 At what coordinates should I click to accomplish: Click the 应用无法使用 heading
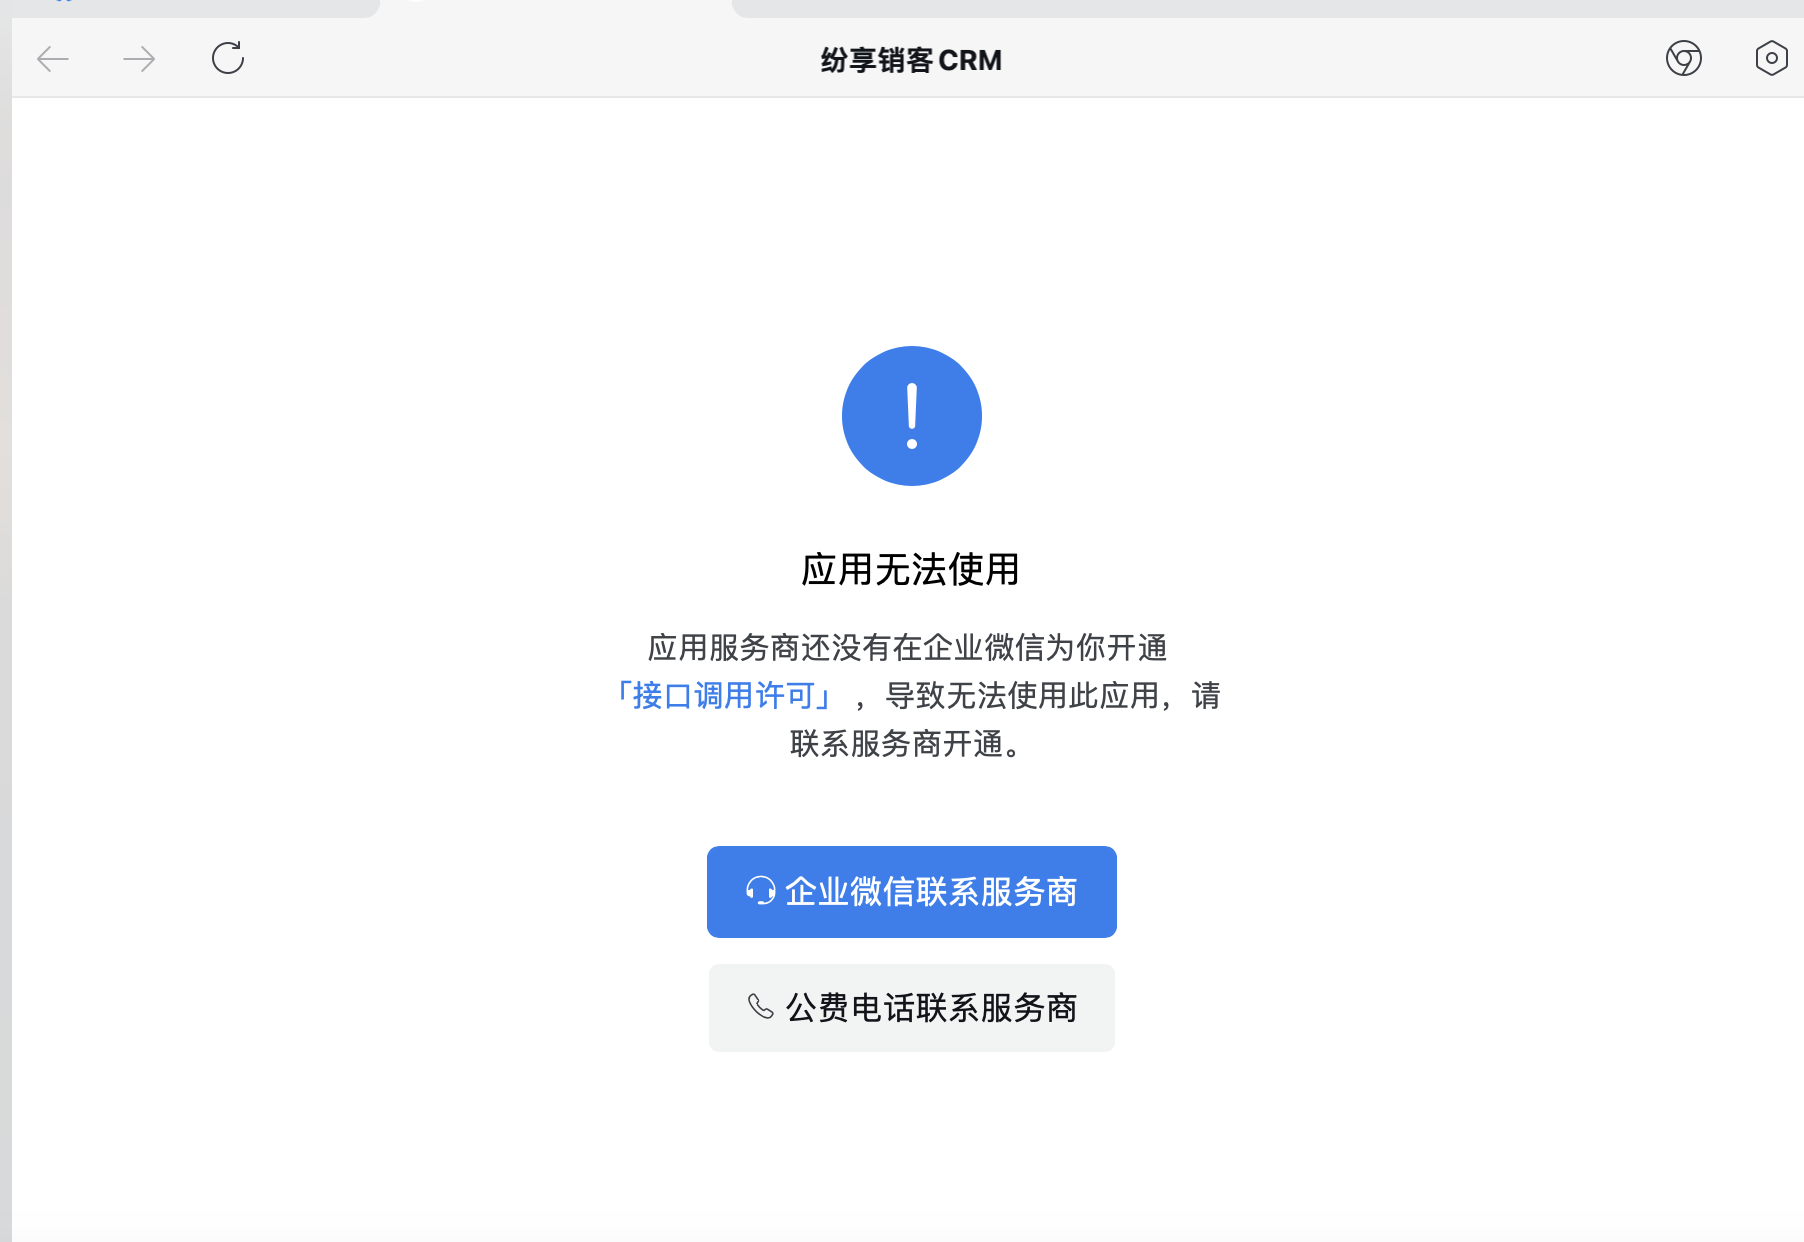(911, 570)
